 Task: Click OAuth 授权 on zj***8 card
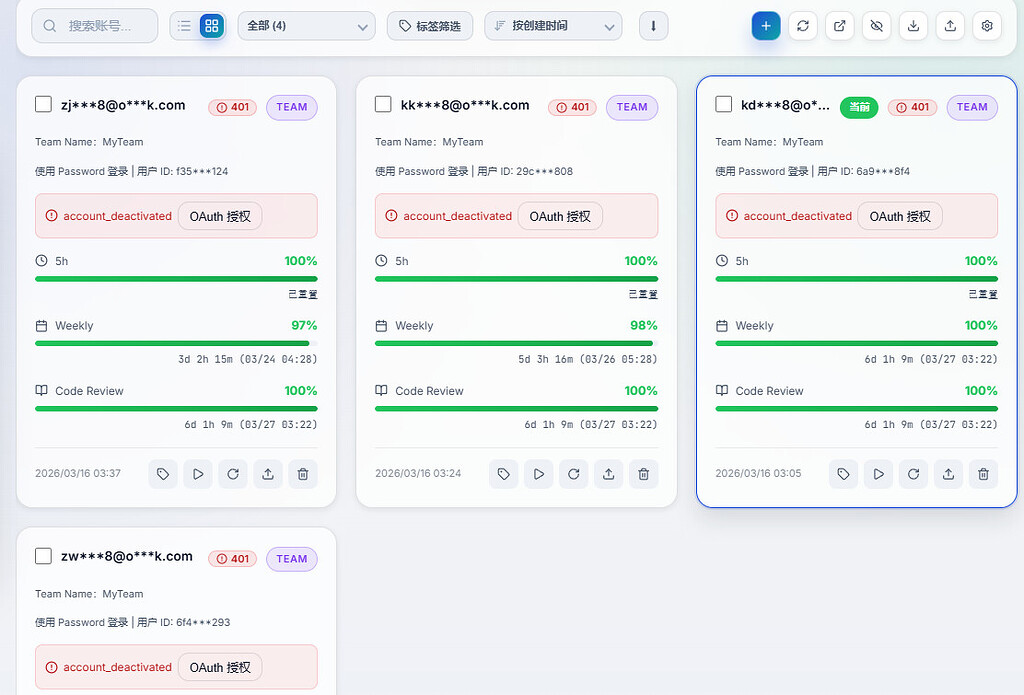pos(220,216)
